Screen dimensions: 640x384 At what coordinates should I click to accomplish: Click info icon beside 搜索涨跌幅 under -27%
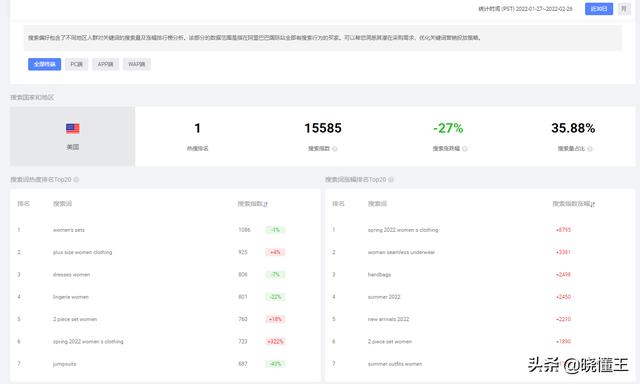[x=465, y=149]
